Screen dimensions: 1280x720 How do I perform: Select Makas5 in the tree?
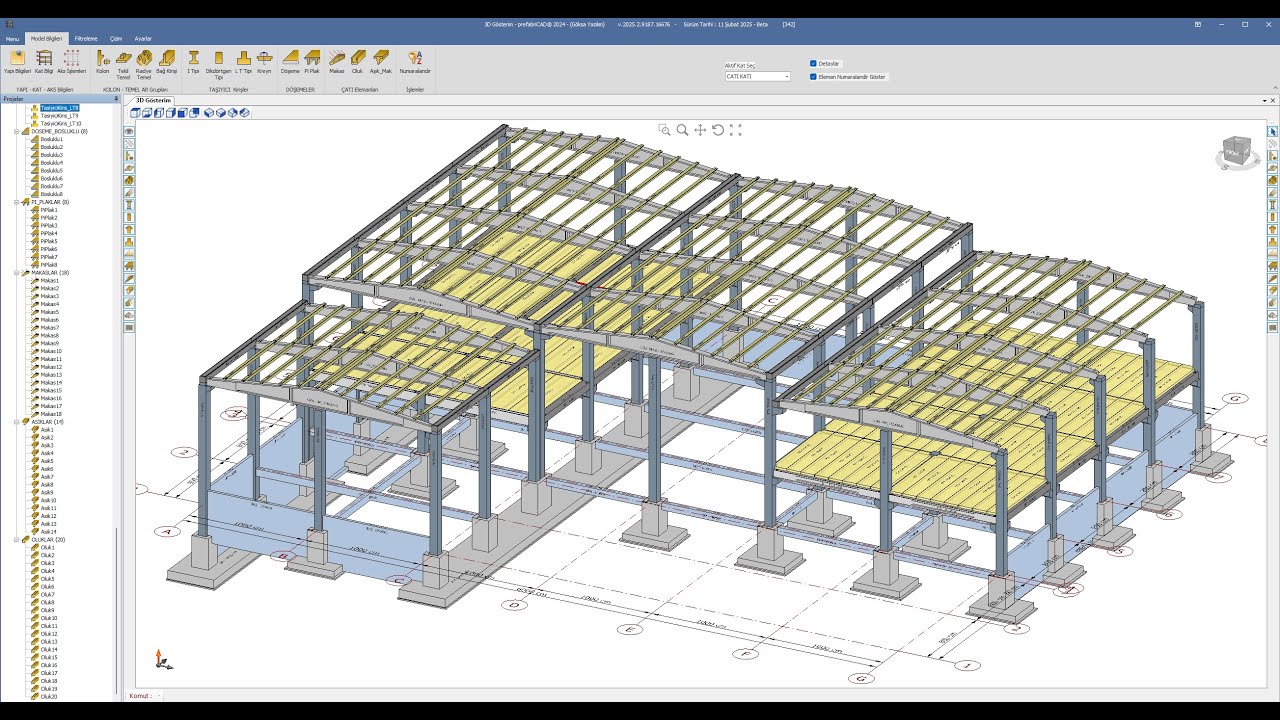coord(49,312)
